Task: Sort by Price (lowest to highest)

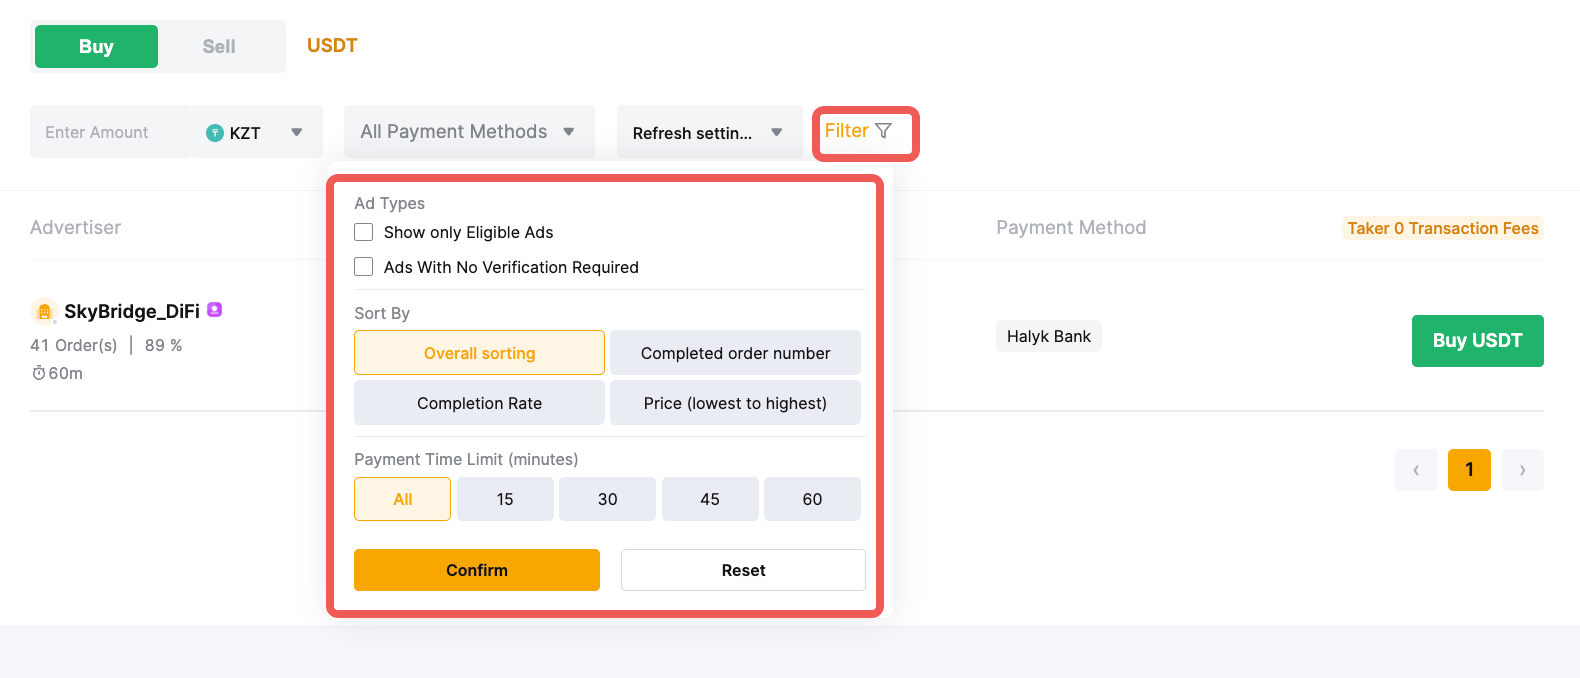Action: pyautogui.click(x=735, y=403)
